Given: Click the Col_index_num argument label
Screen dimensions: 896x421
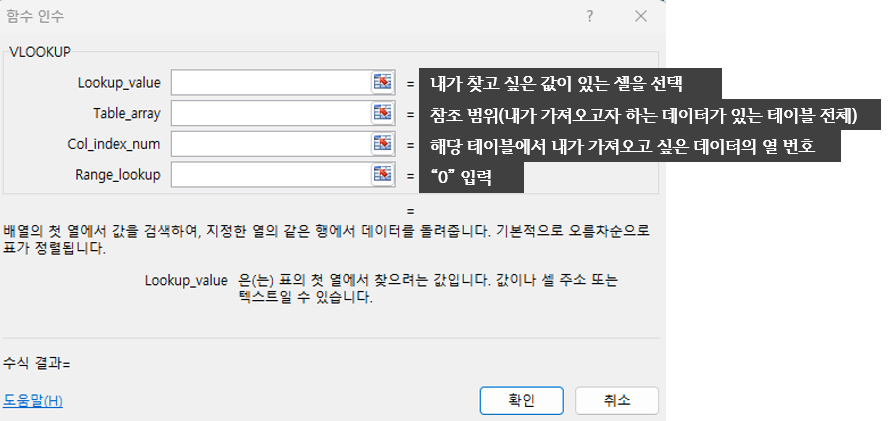Looking at the screenshot, I should pos(114,145).
